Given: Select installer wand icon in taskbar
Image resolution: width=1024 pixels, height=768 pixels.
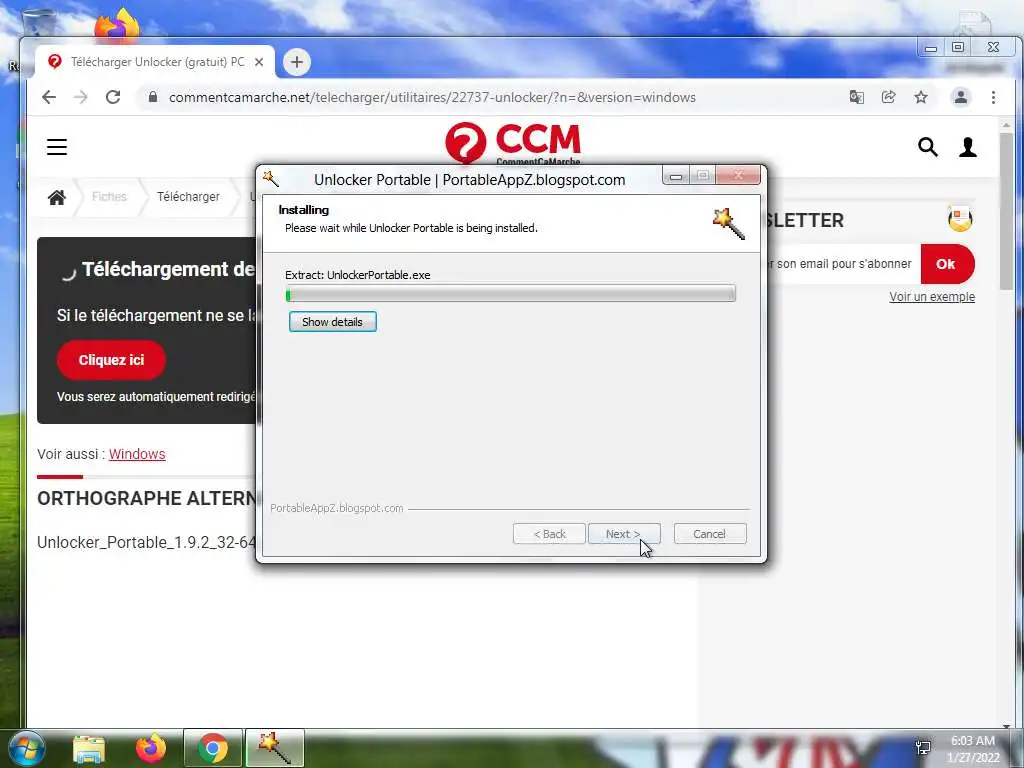Looking at the screenshot, I should click(x=274, y=748).
